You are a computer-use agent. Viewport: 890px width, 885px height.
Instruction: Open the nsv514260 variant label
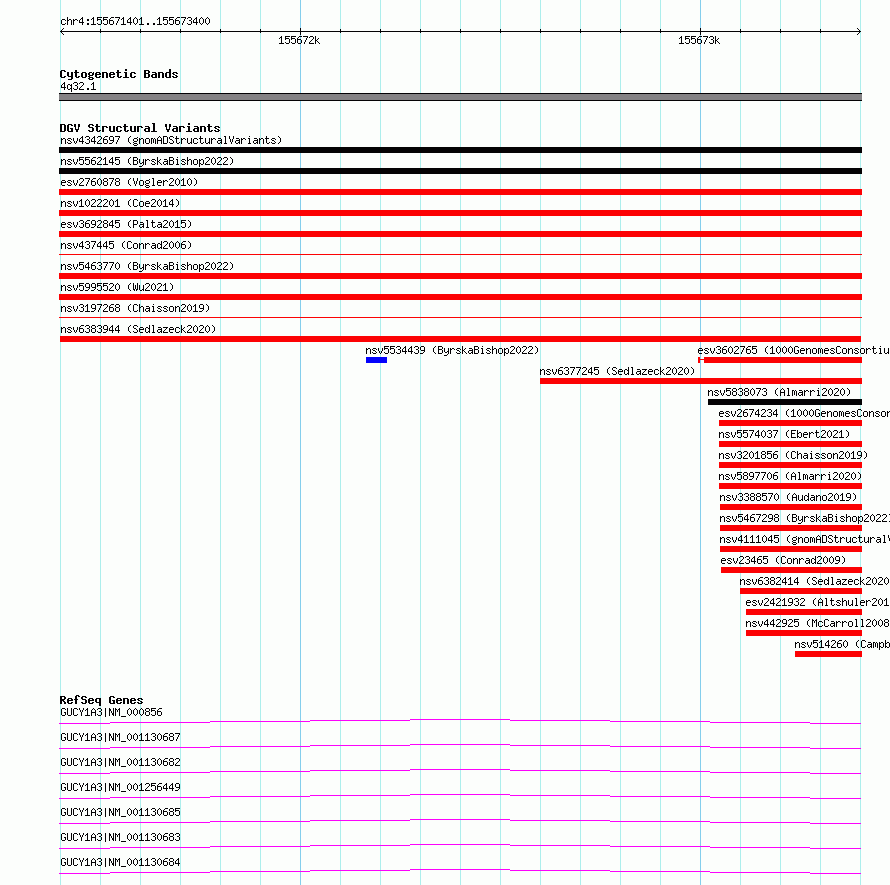point(842,644)
